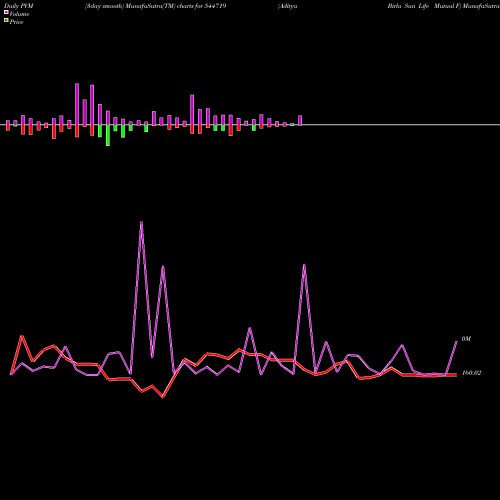
Task: Click the '160.02' price value label
Action: click(471, 373)
